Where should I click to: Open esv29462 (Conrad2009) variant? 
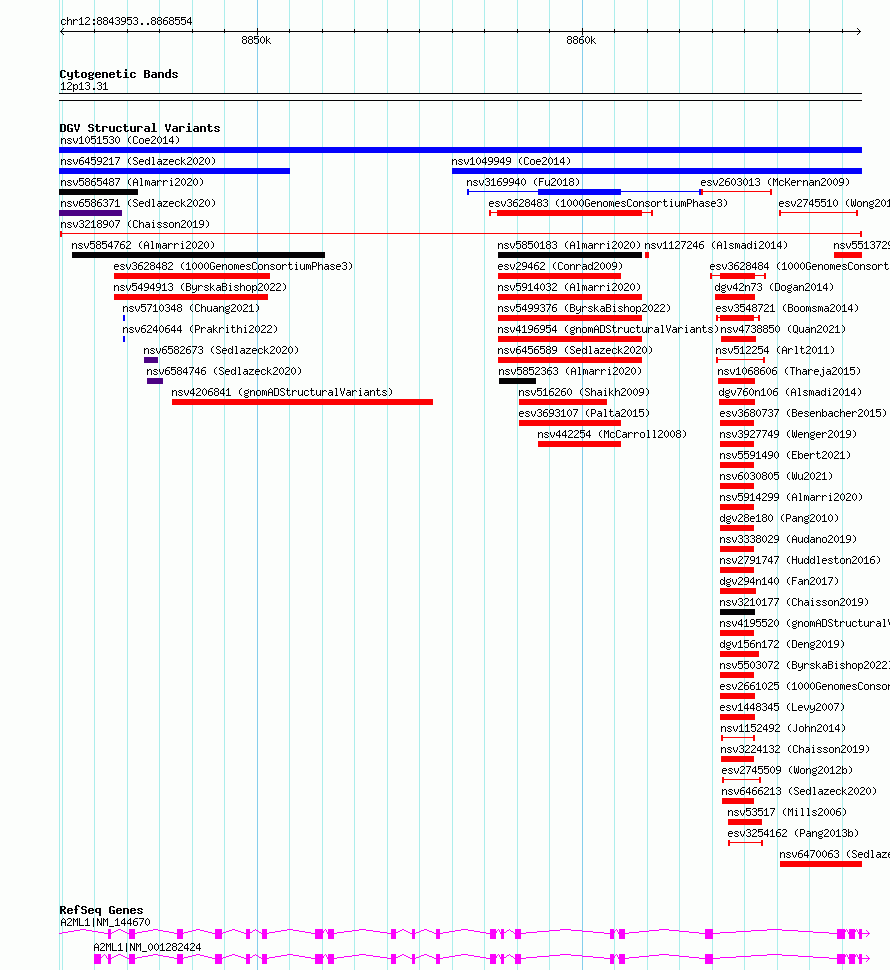[x=560, y=267]
